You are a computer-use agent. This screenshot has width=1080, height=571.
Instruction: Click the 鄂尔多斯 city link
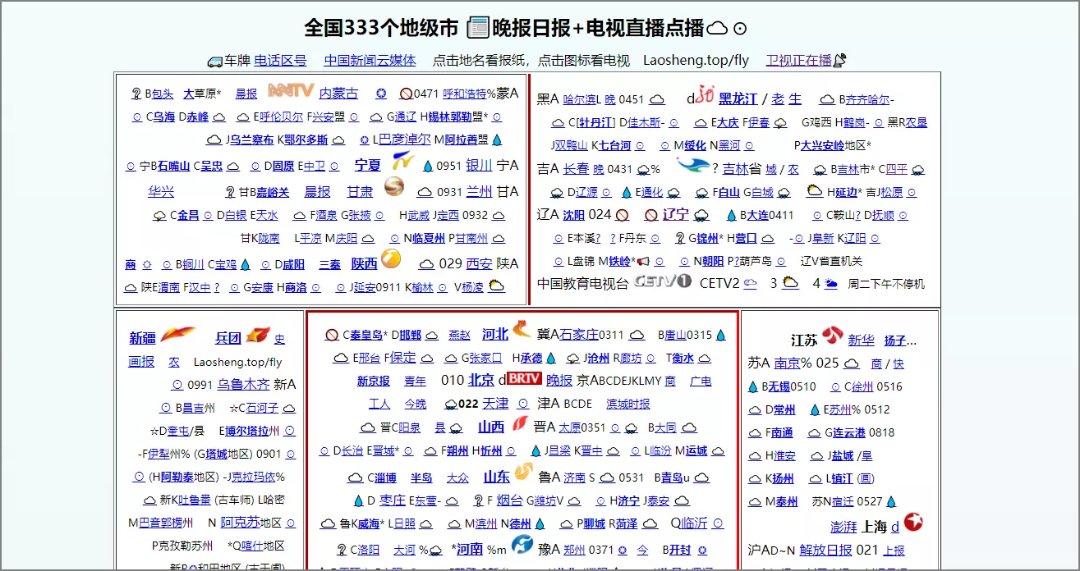(x=307, y=140)
